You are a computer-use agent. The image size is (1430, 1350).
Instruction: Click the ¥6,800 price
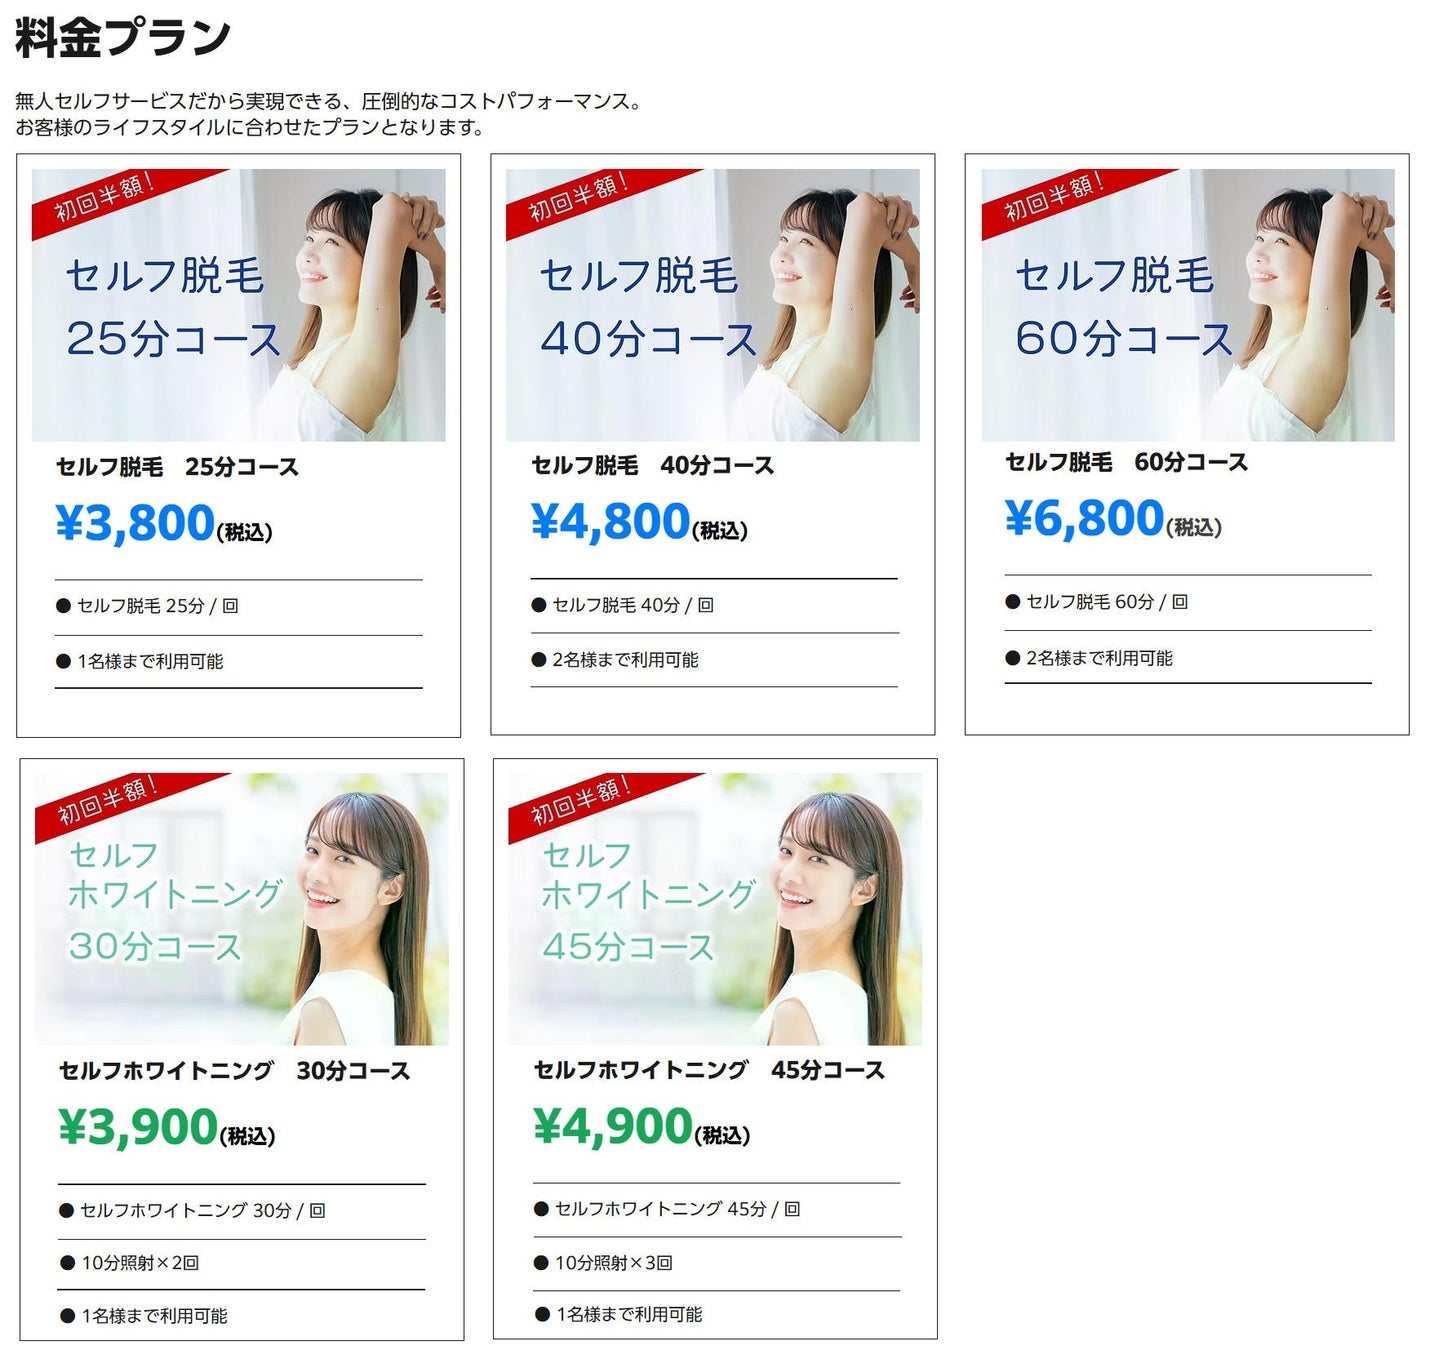click(1113, 519)
